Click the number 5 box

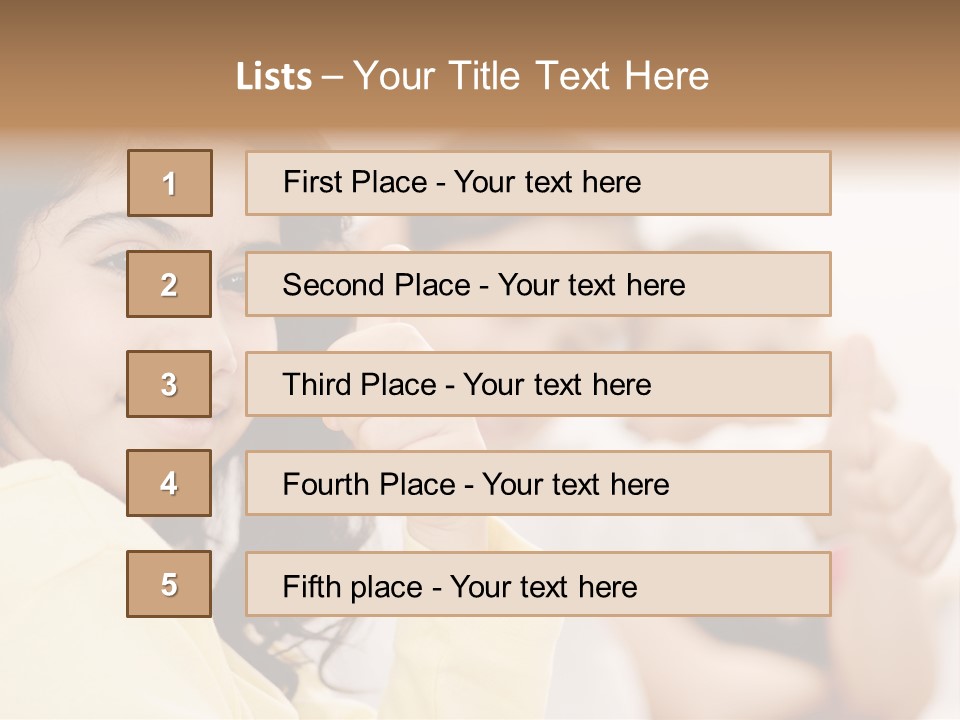169,584
